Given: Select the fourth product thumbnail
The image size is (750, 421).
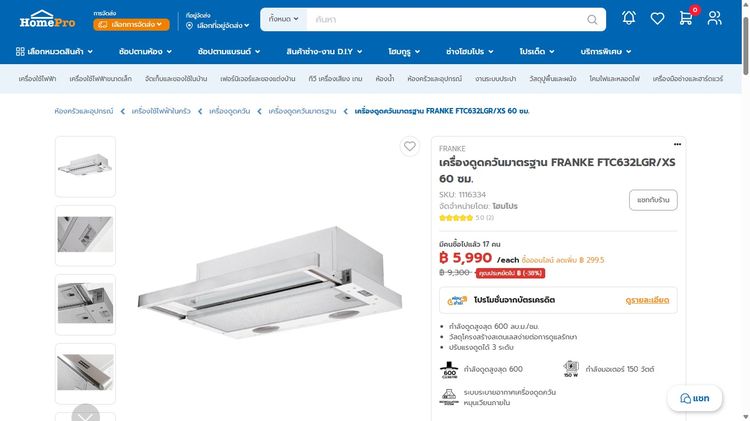Looking at the screenshot, I should click(85, 373).
